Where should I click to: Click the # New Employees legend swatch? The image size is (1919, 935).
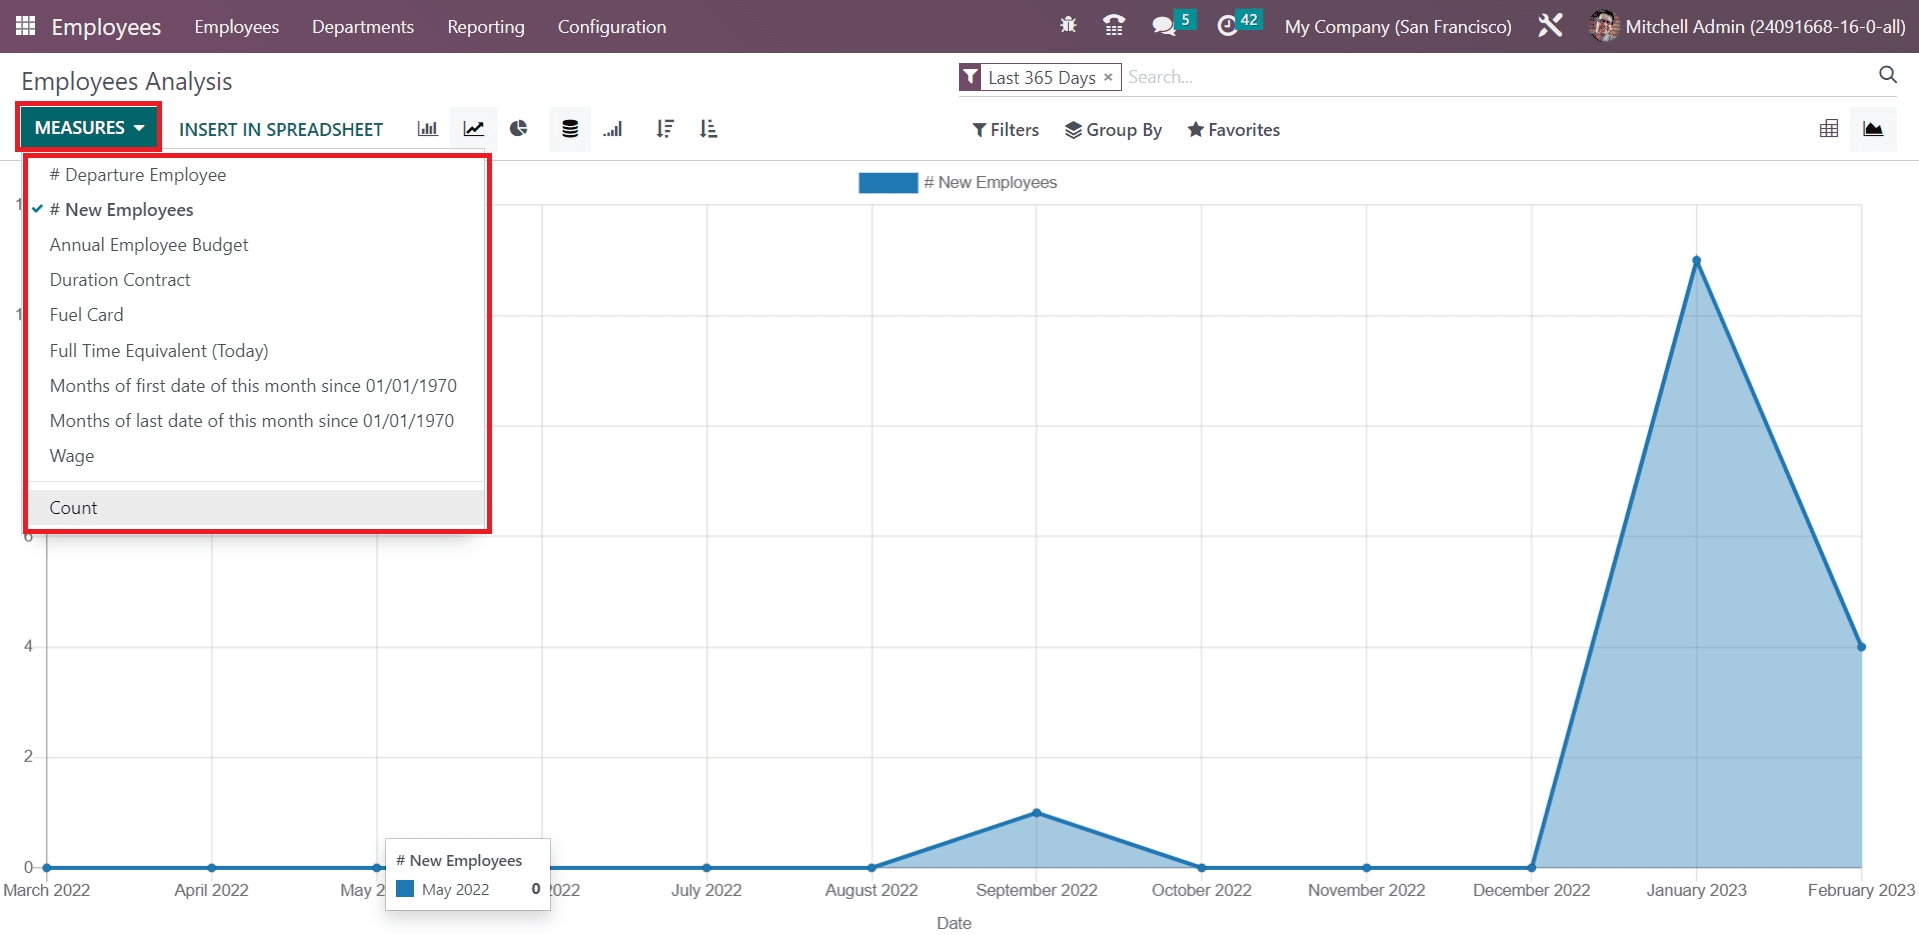point(887,183)
